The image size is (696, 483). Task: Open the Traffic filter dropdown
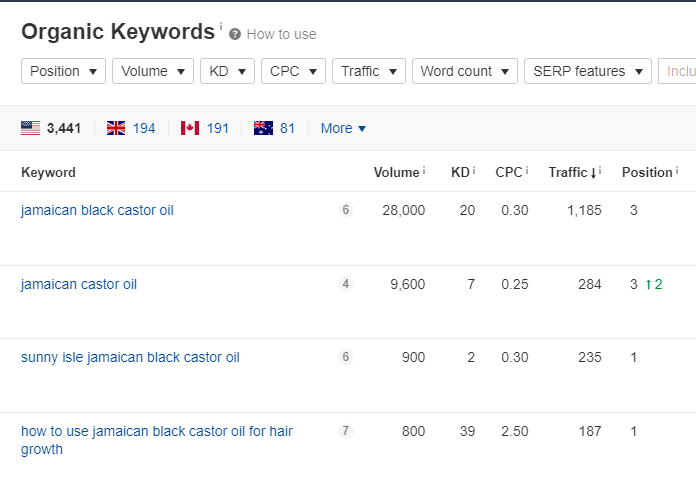tap(369, 71)
